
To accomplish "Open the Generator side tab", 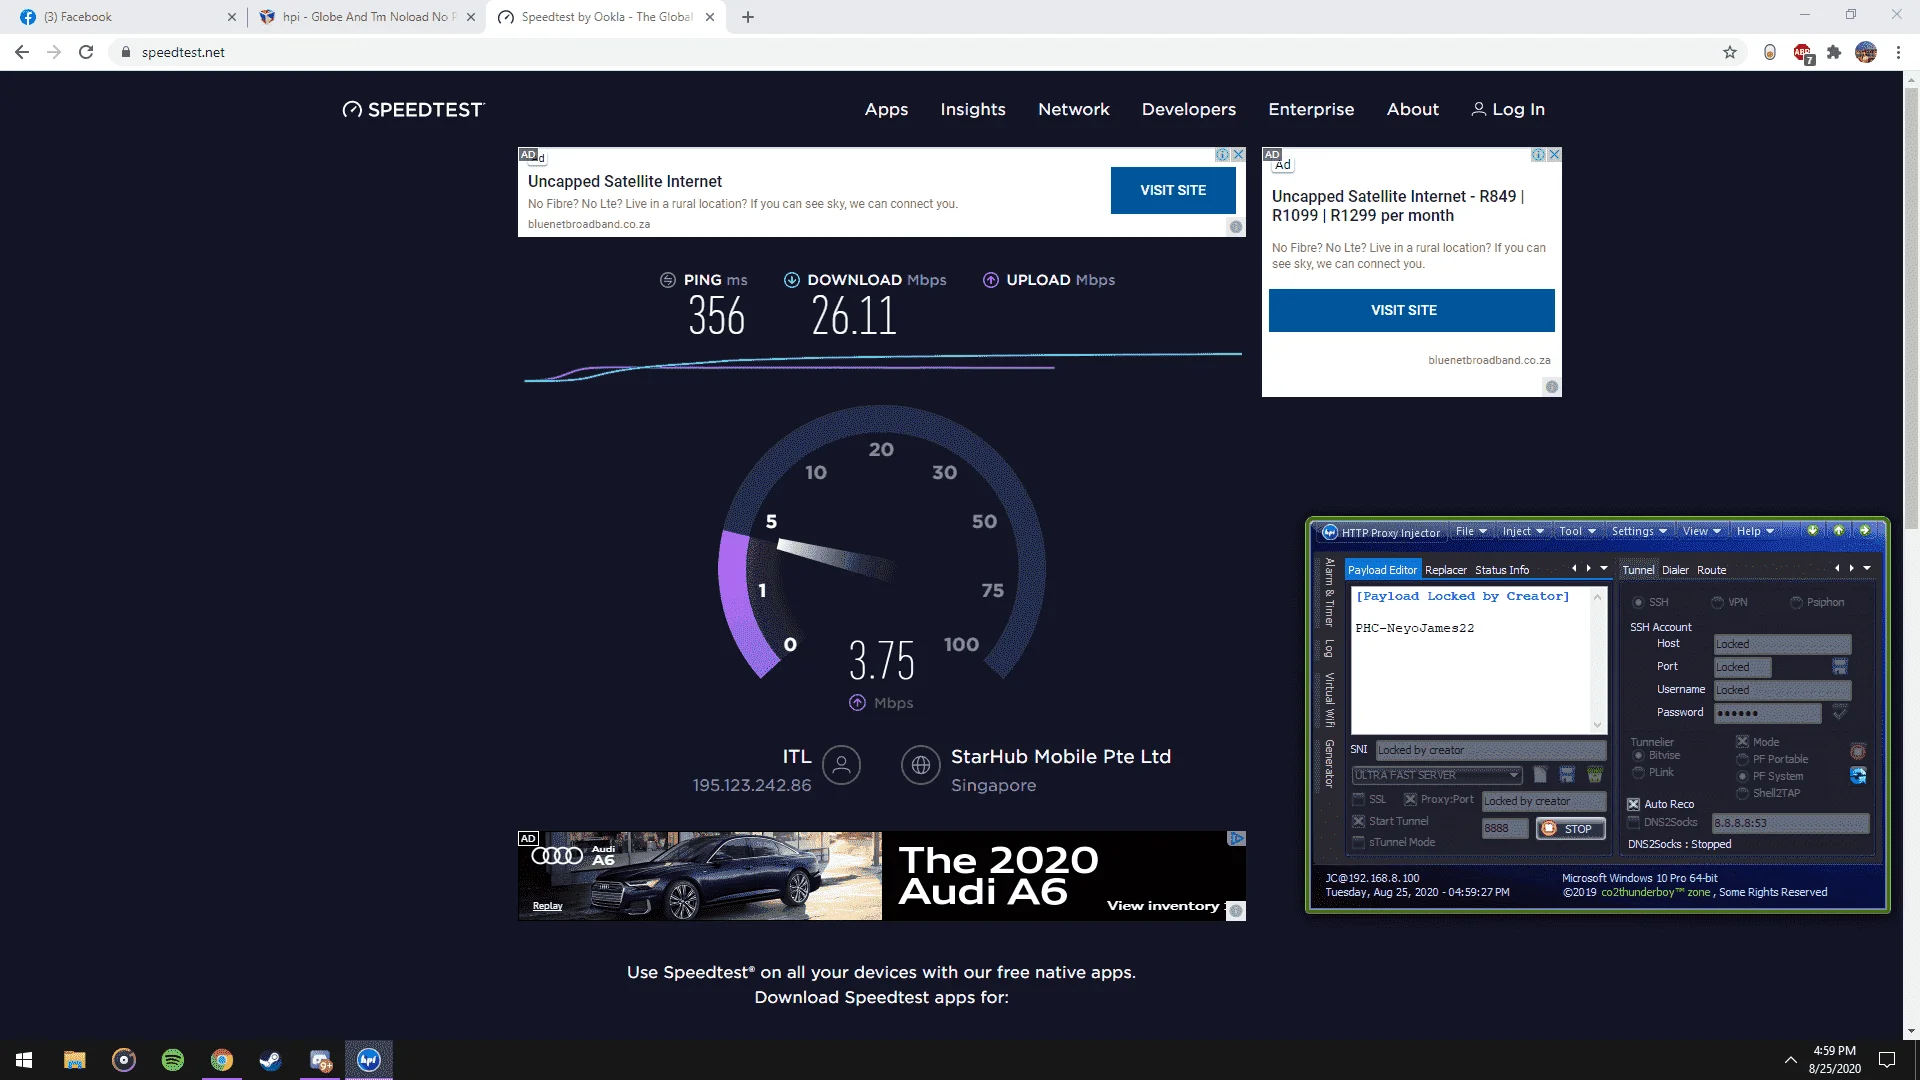I will click(1329, 763).
